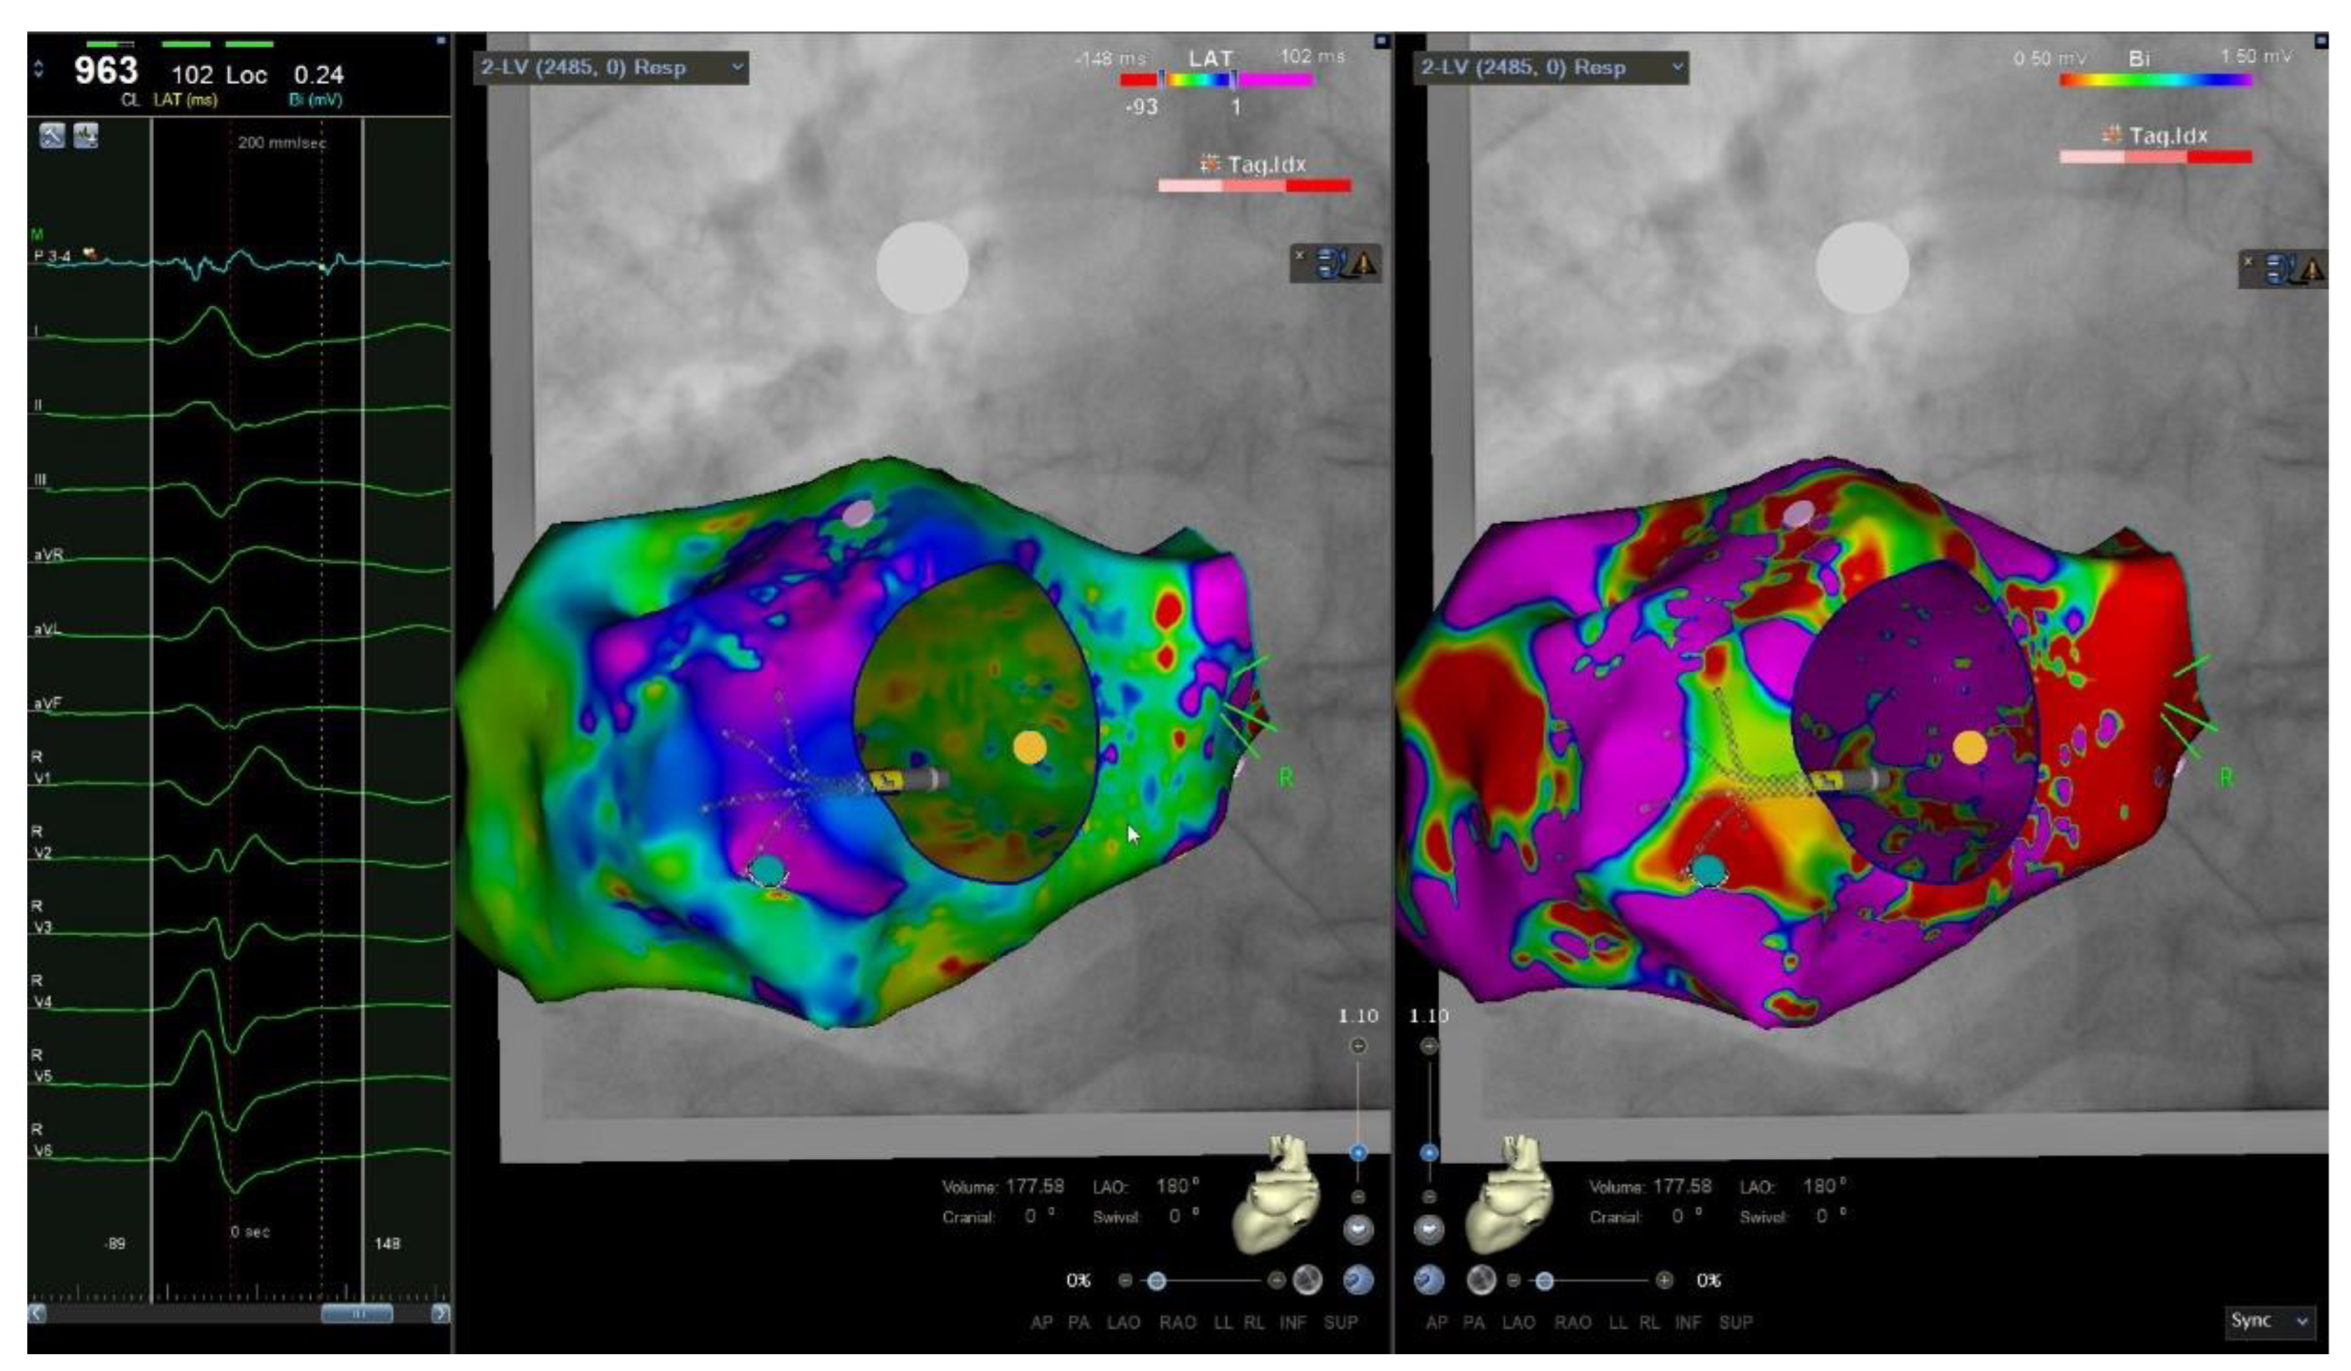
Task: Select the PA view preset in right map
Action: point(1474,1323)
